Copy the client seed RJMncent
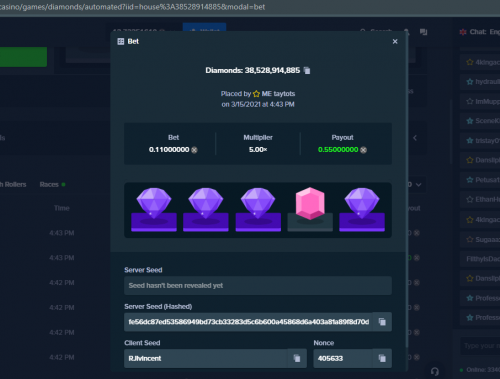The height and width of the screenshot is (379, 500). (x=297, y=358)
